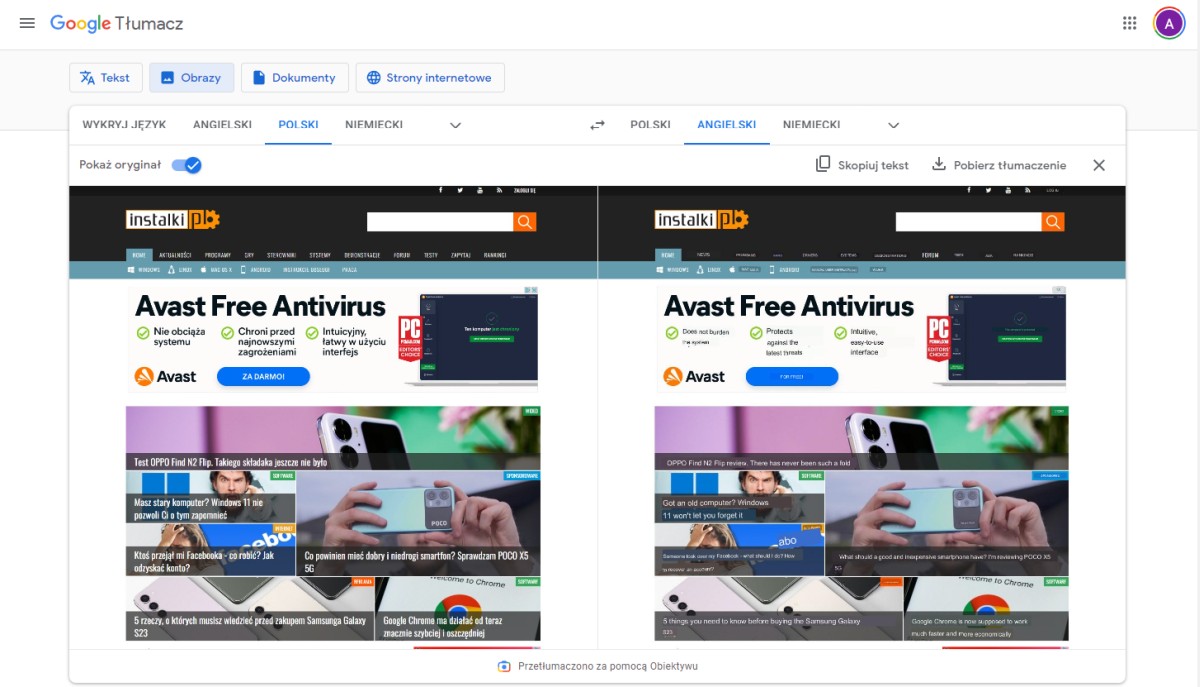Open the Google apps grid
The height and width of the screenshot is (687, 1200).
pos(1129,23)
